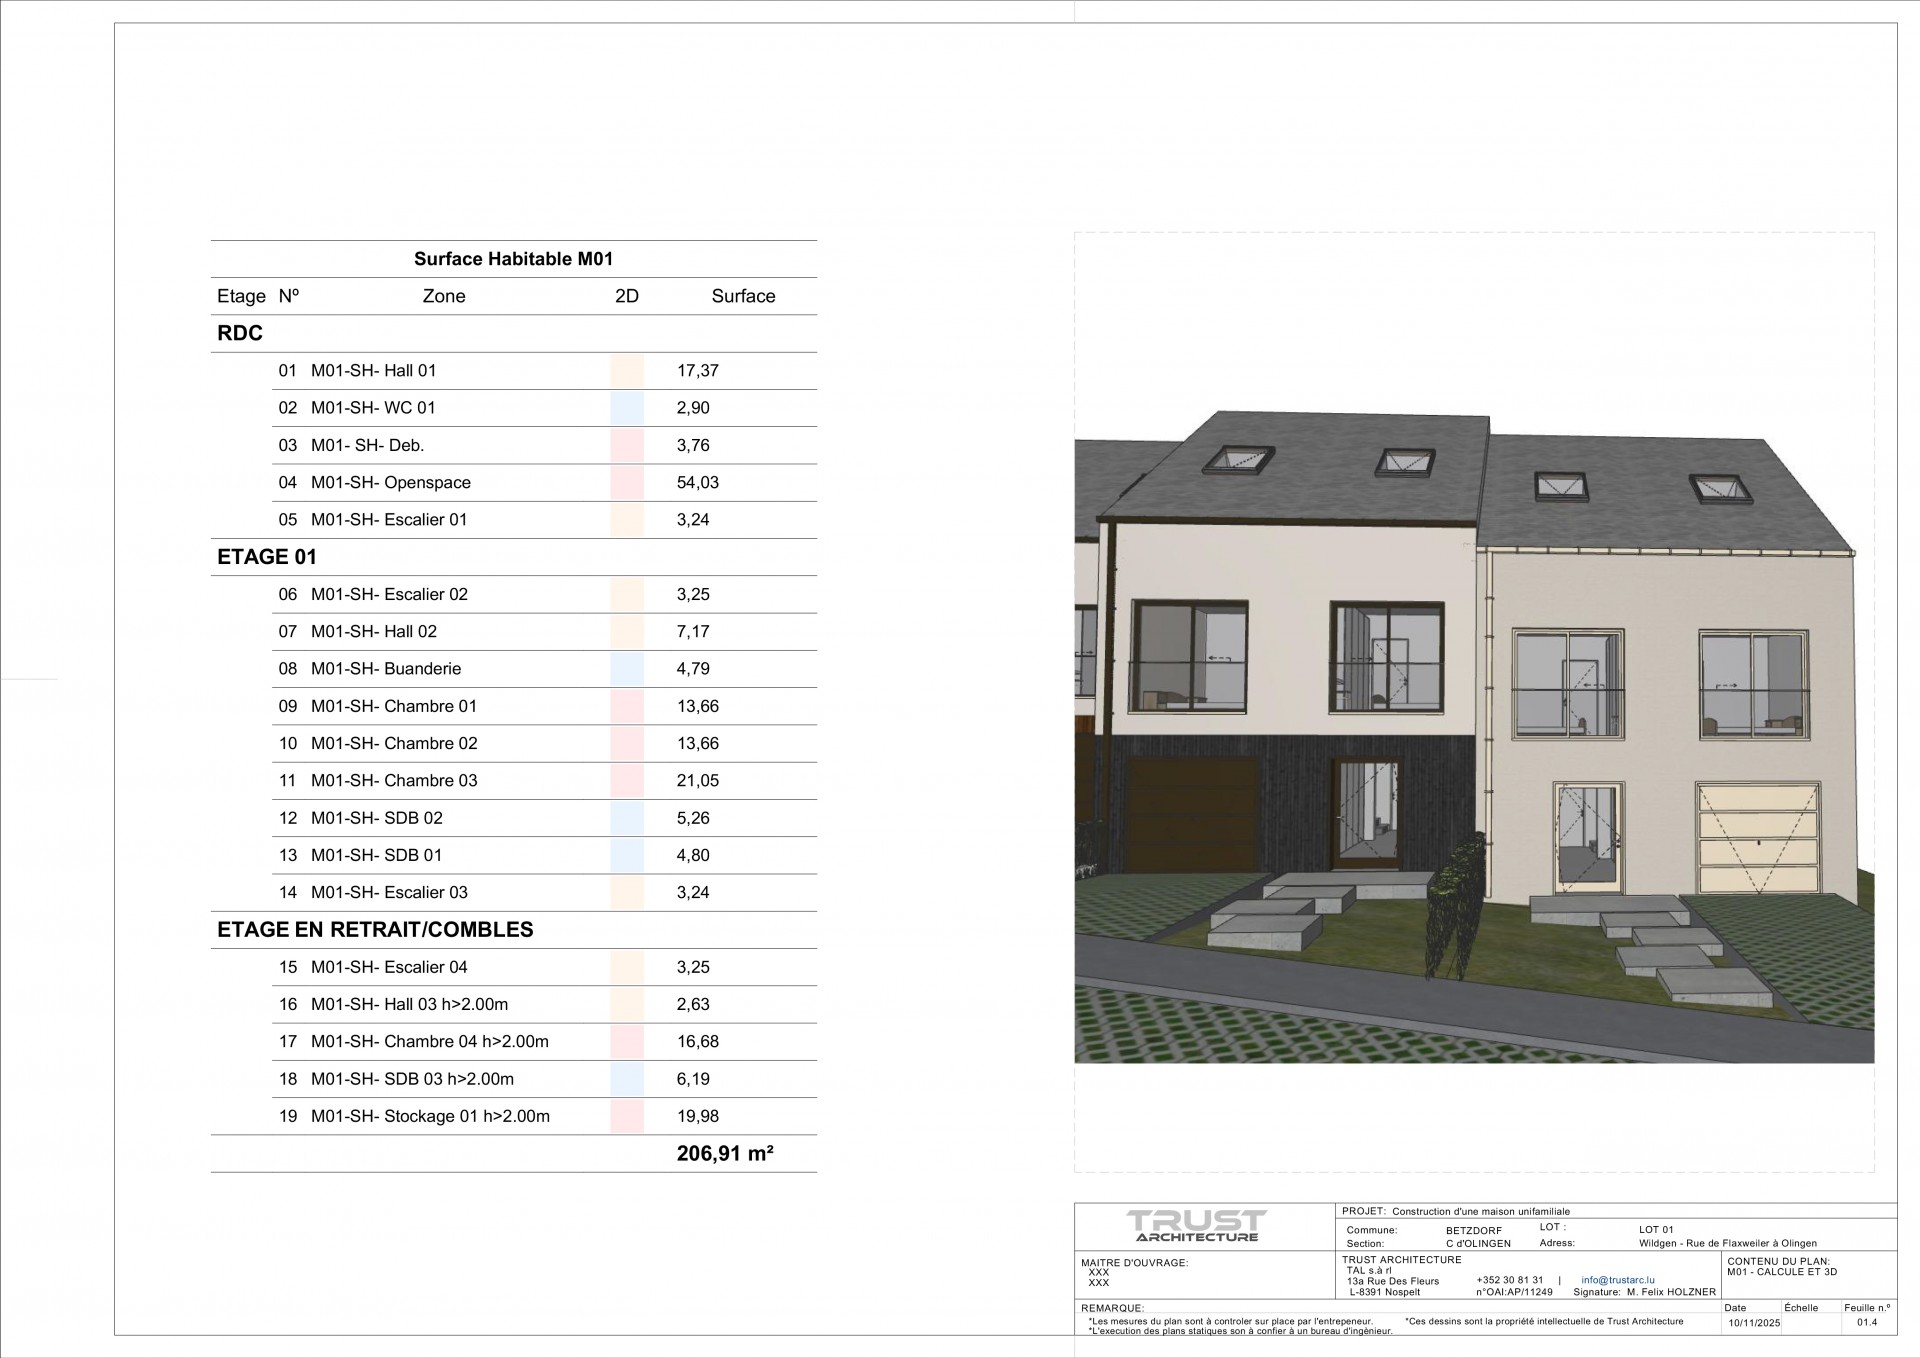The image size is (1920, 1358).
Task: Click the blue swatch for WC 01
Action: 627,408
